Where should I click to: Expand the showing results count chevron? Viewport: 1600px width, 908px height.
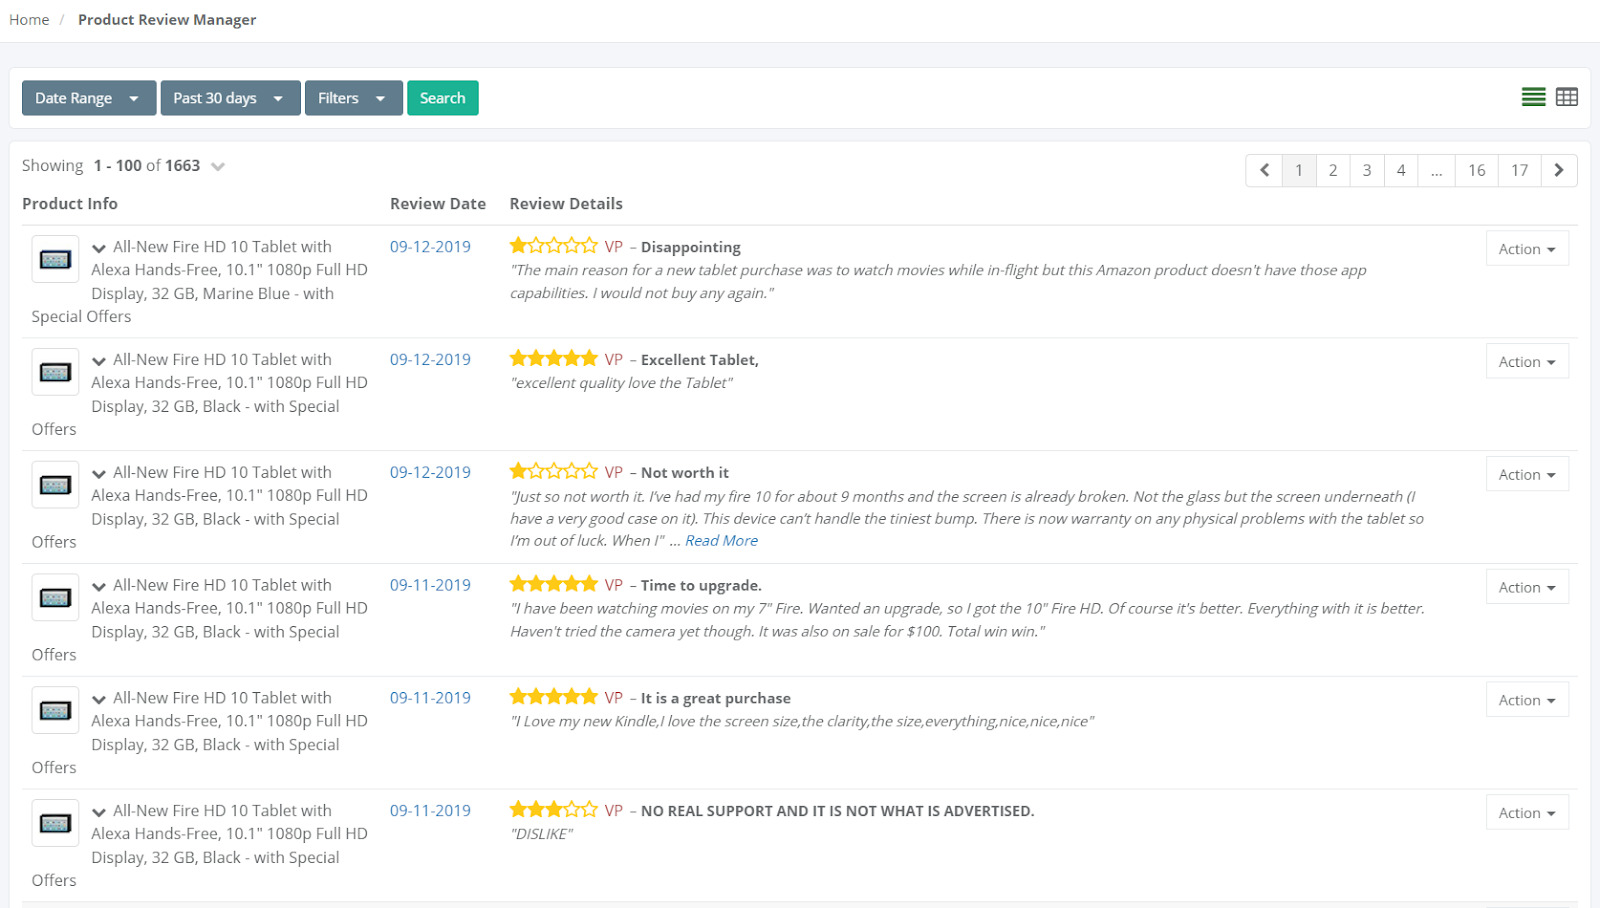coord(218,167)
